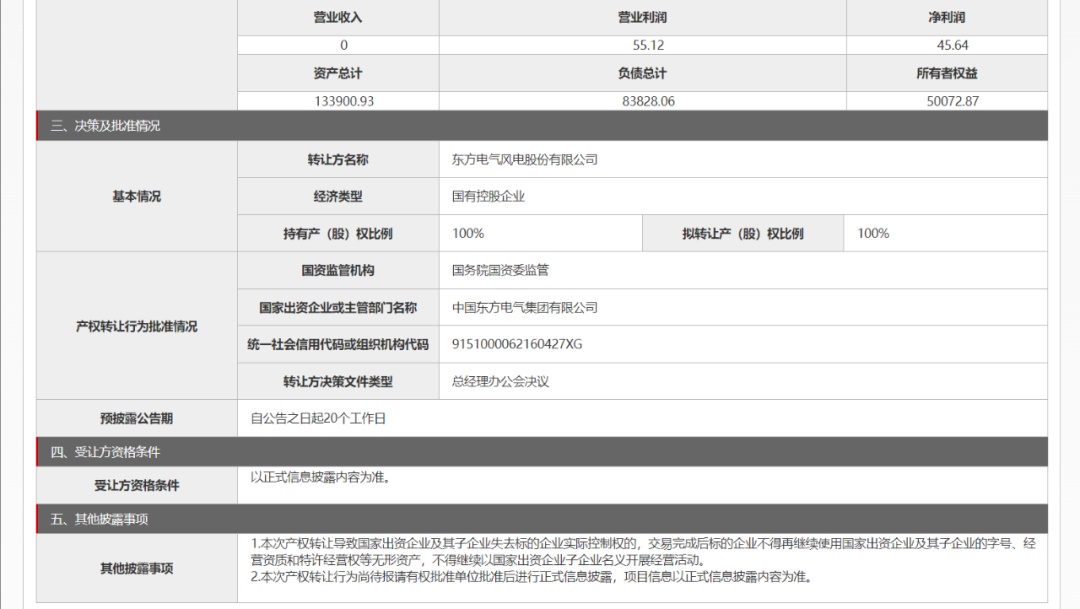Click the 国有控股企业 economic type value
This screenshot has height=609, width=1080.
point(488,197)
